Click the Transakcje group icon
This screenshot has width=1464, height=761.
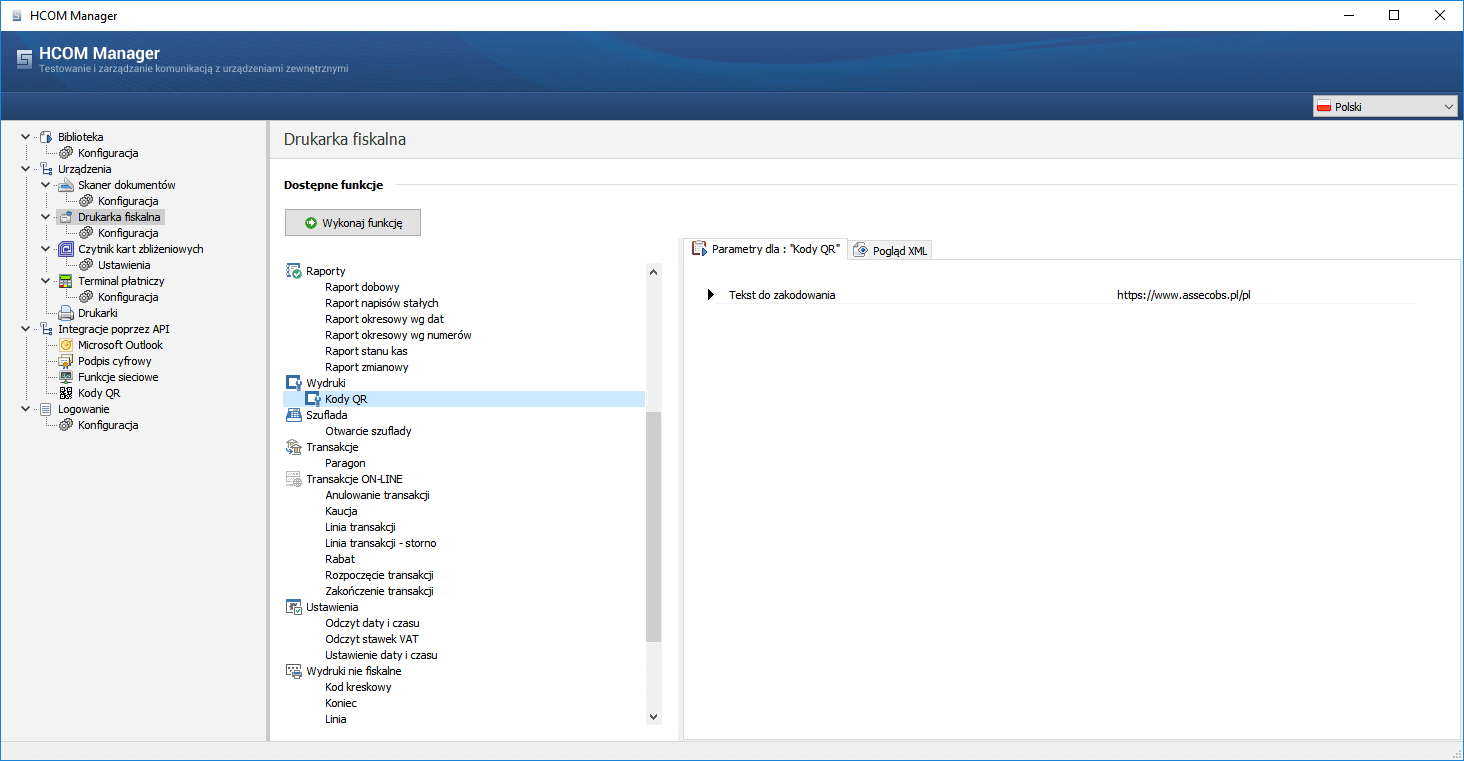(x=294, y=447)
